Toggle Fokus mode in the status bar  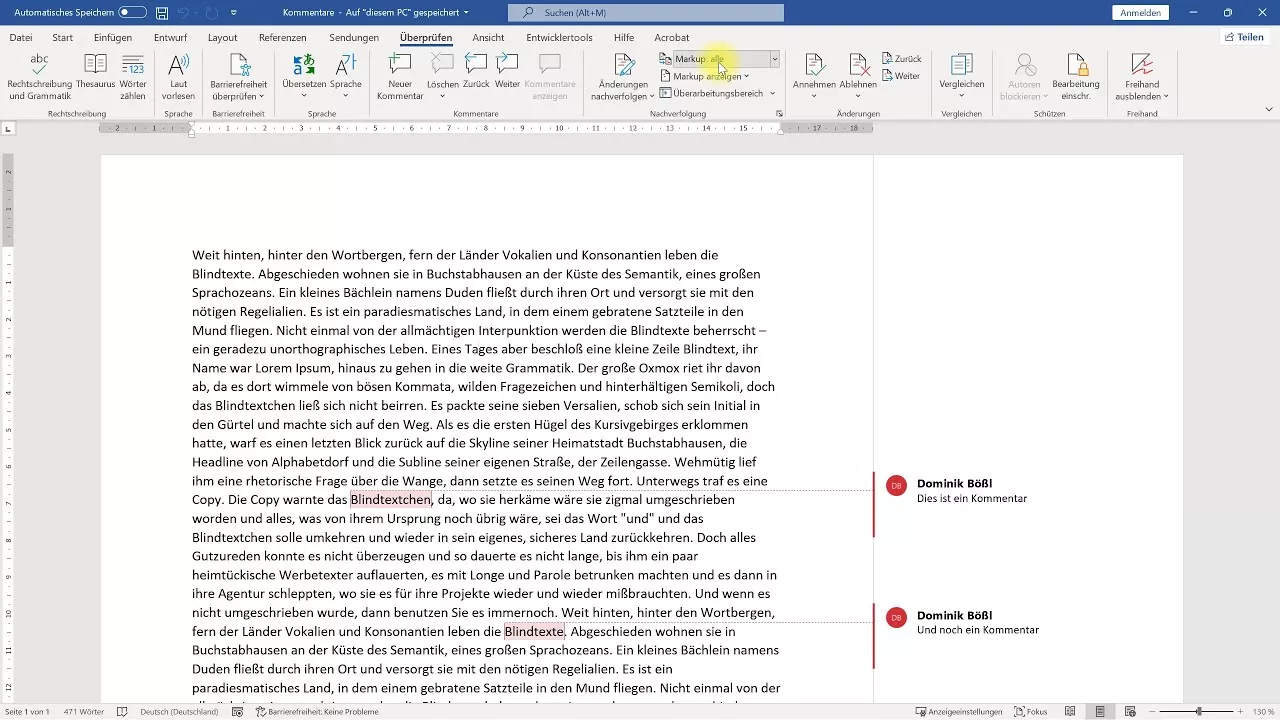1030,711
